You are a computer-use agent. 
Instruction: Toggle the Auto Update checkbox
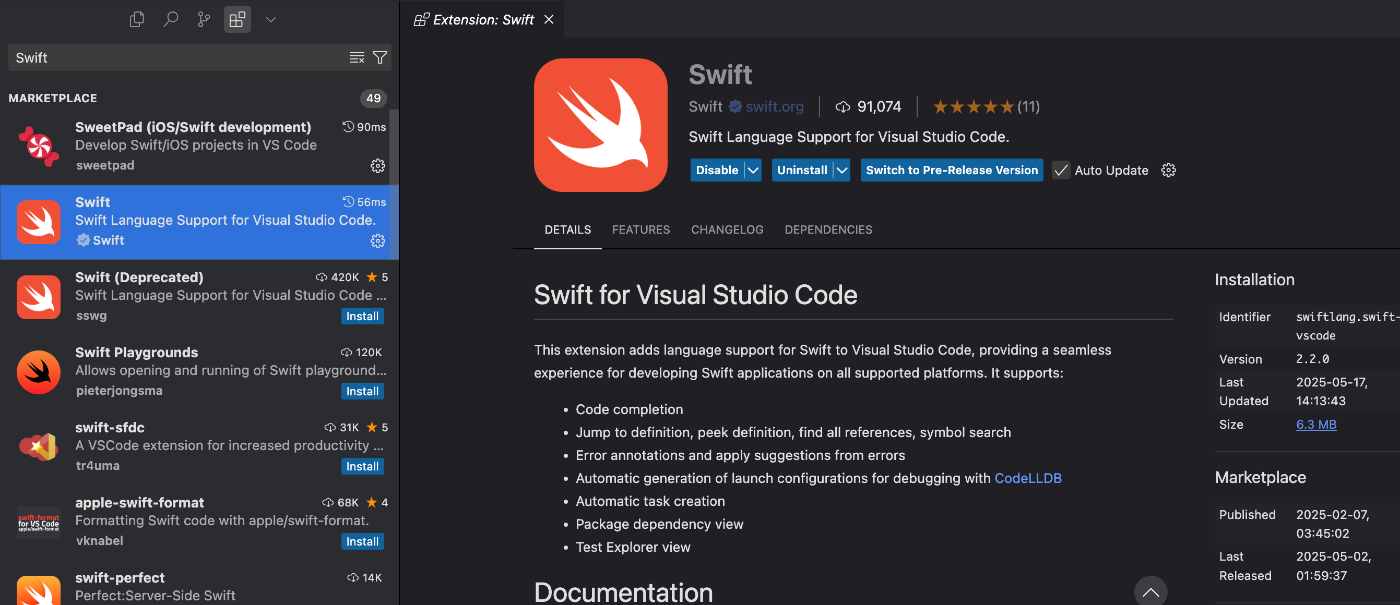point(1061,170)
